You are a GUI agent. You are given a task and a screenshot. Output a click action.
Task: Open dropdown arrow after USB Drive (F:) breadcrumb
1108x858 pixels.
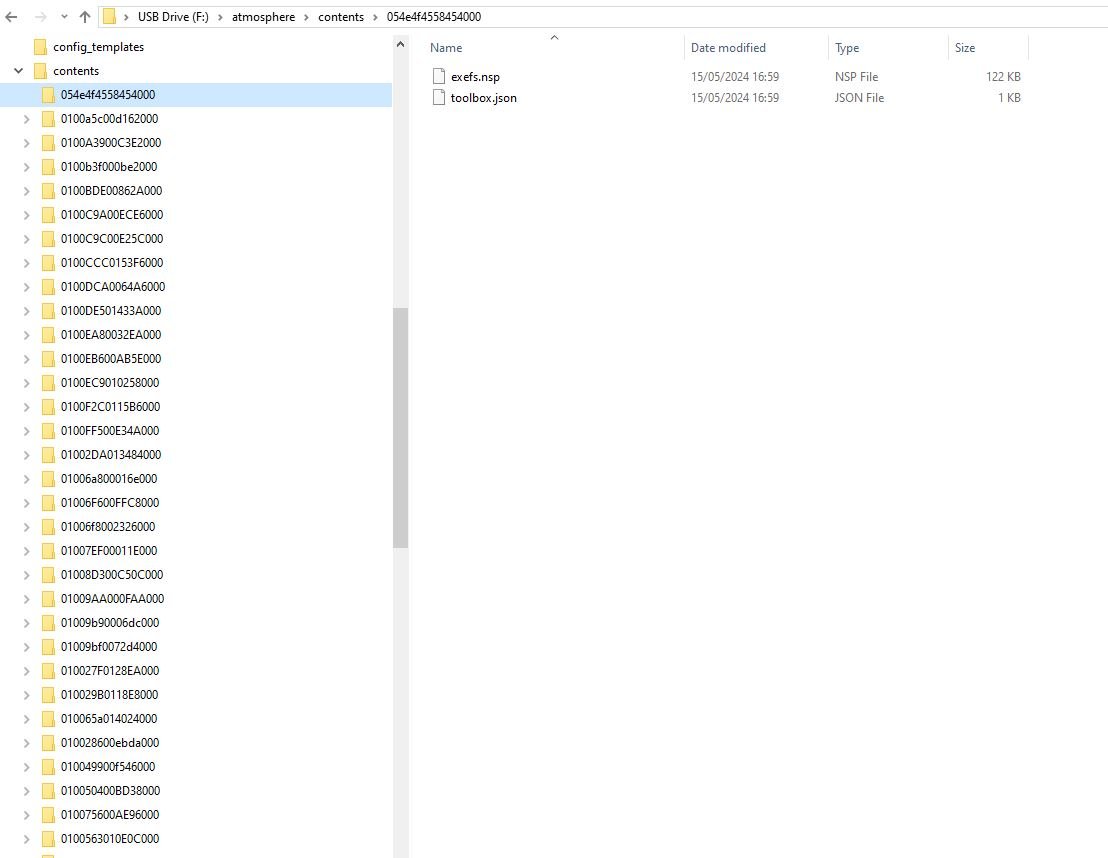coord(220,17)
